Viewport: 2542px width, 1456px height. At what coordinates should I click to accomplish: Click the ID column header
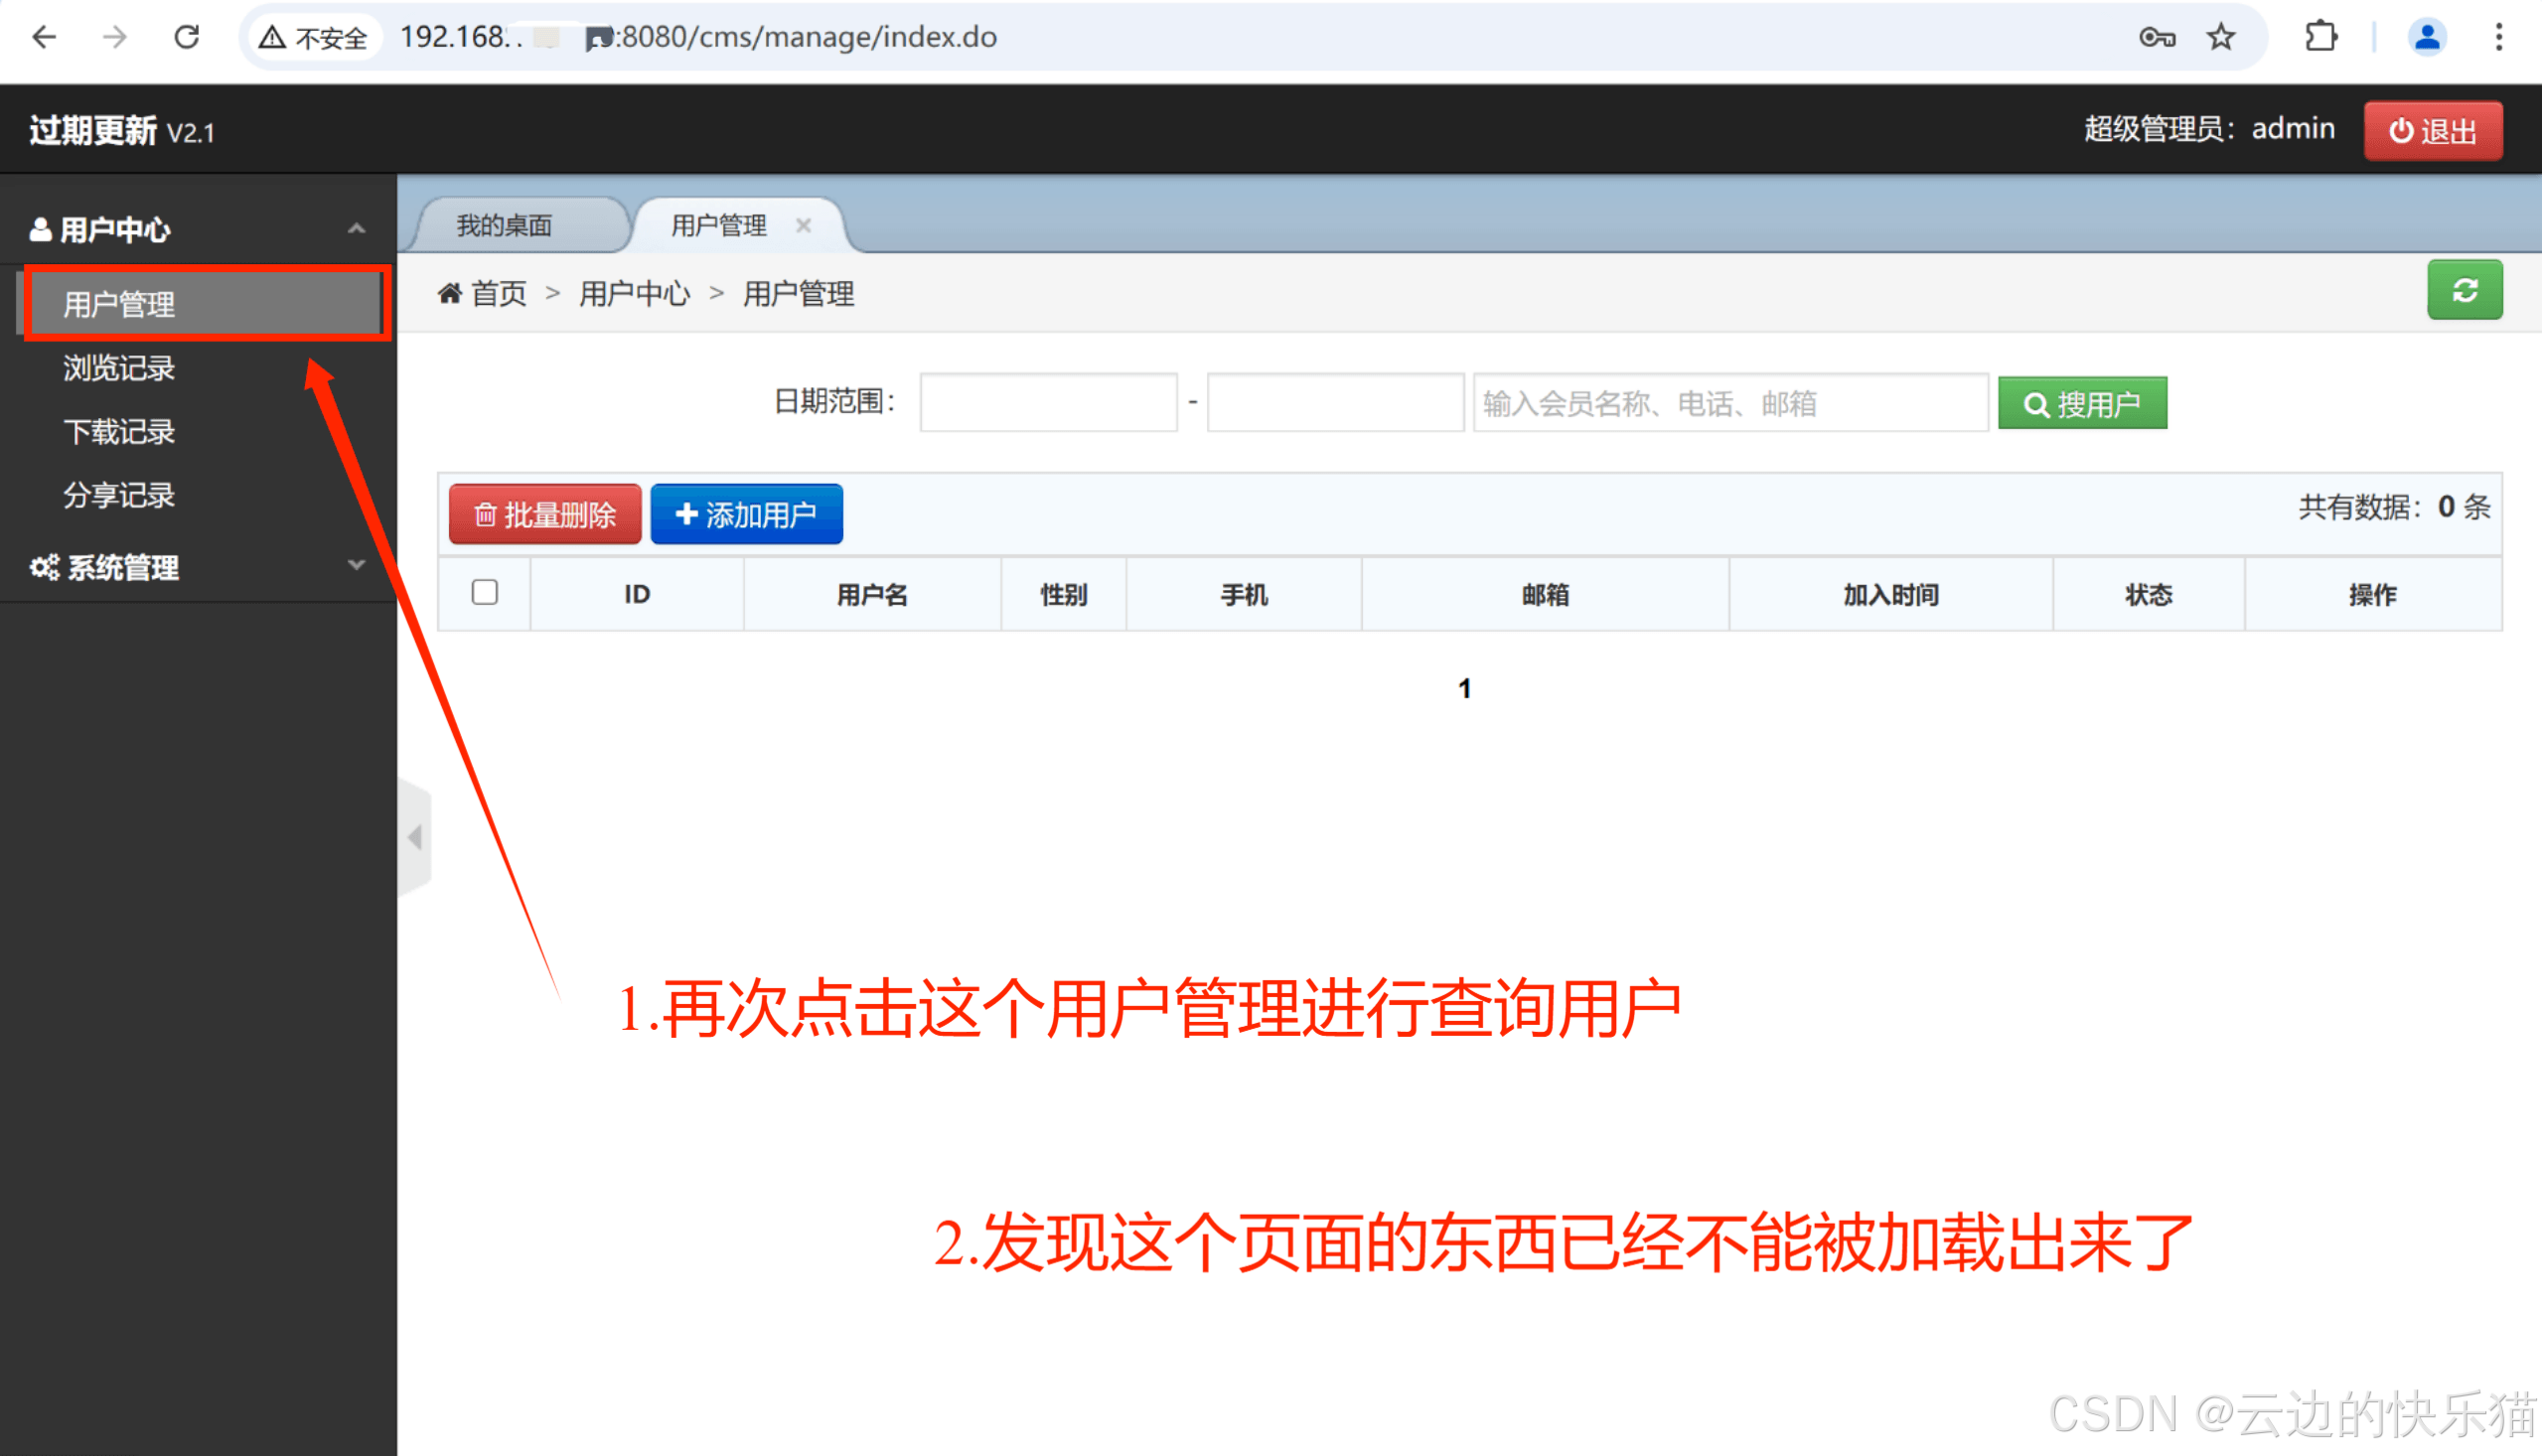tap(637, 594)
